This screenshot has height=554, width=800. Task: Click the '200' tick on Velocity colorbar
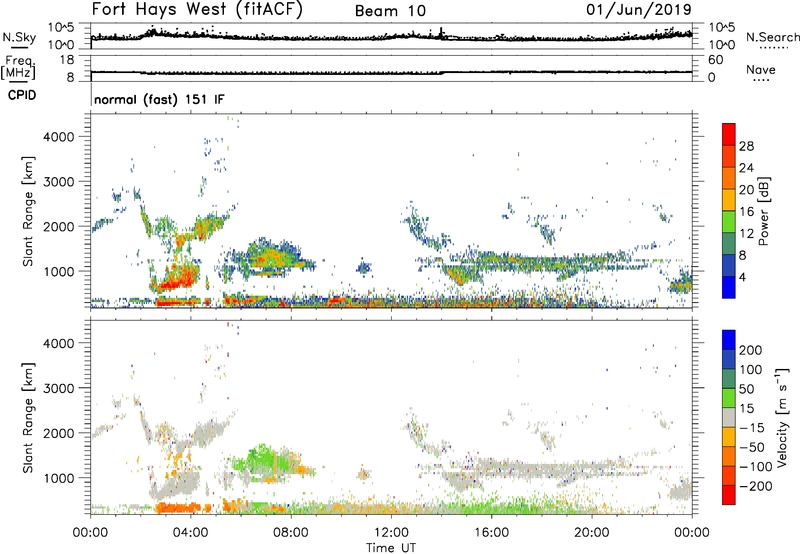coord(751,350)
